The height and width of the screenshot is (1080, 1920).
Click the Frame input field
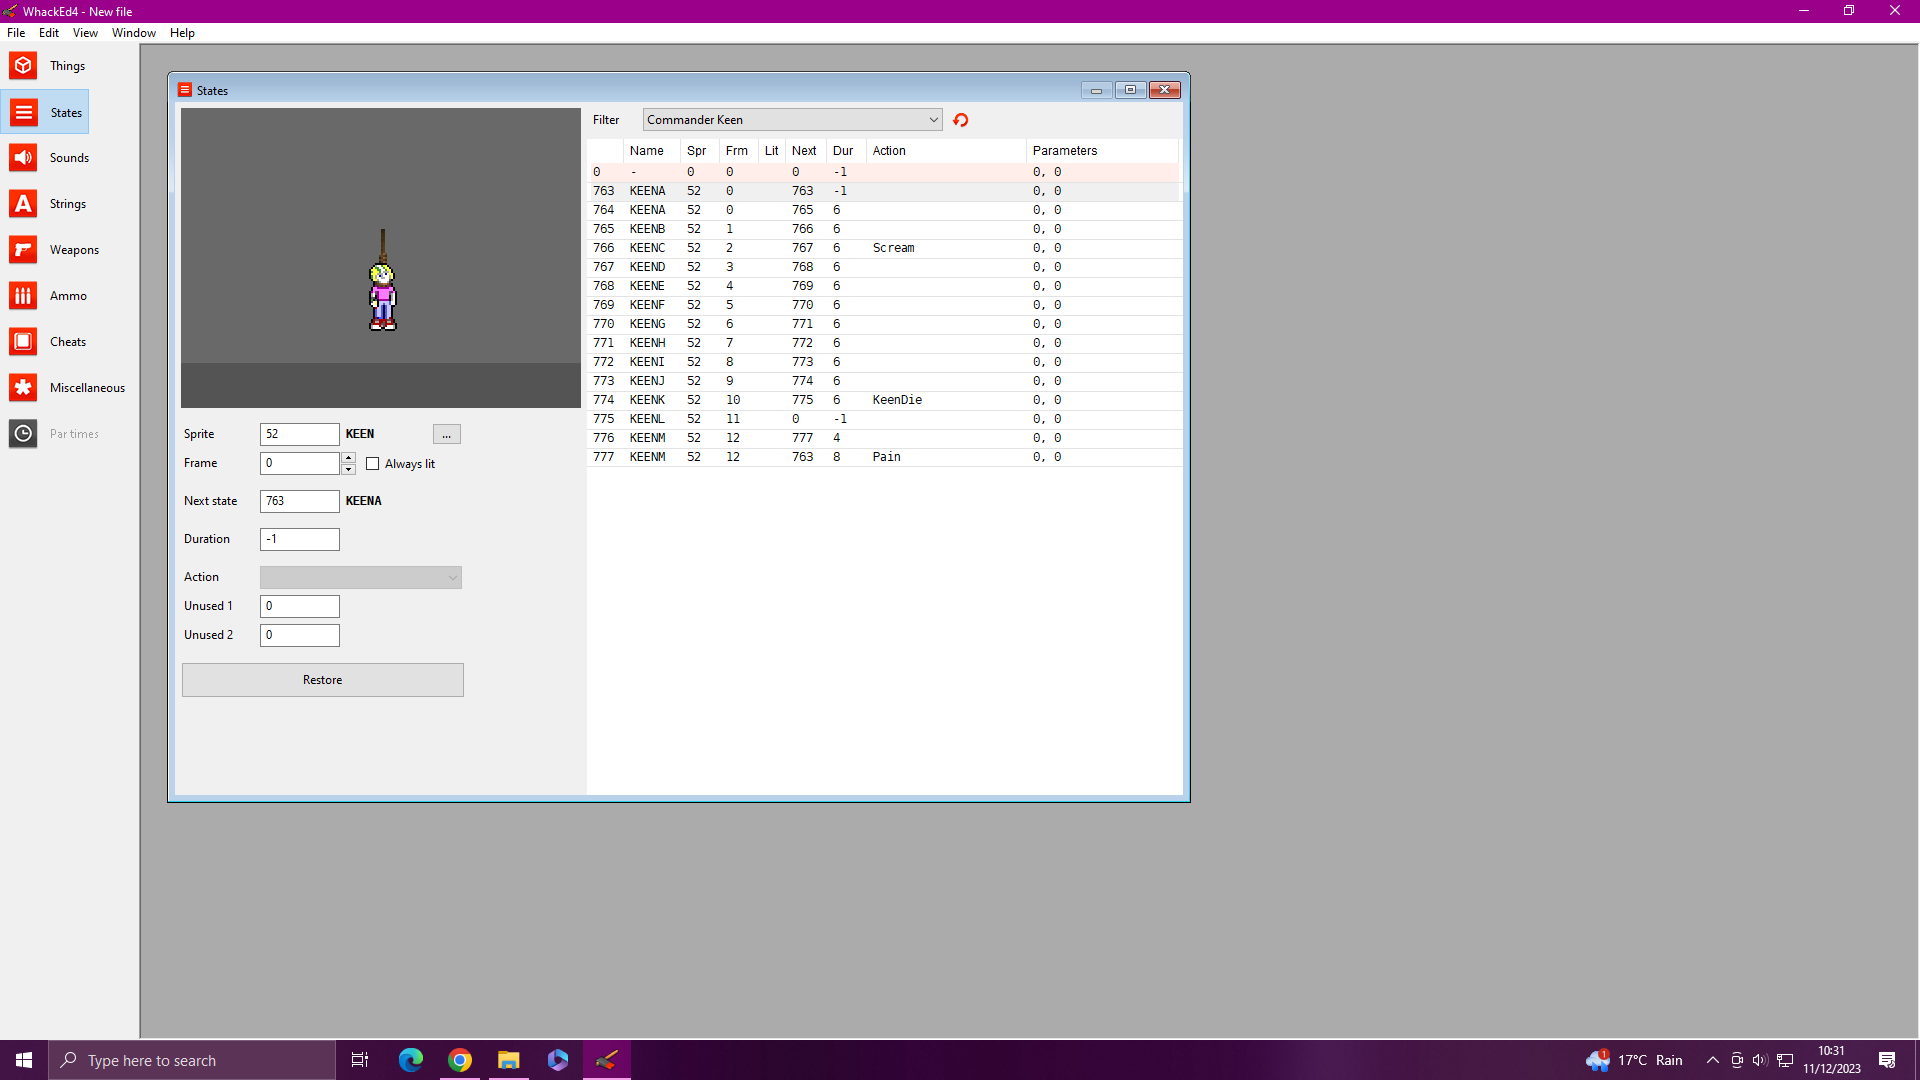click(300, 463)
